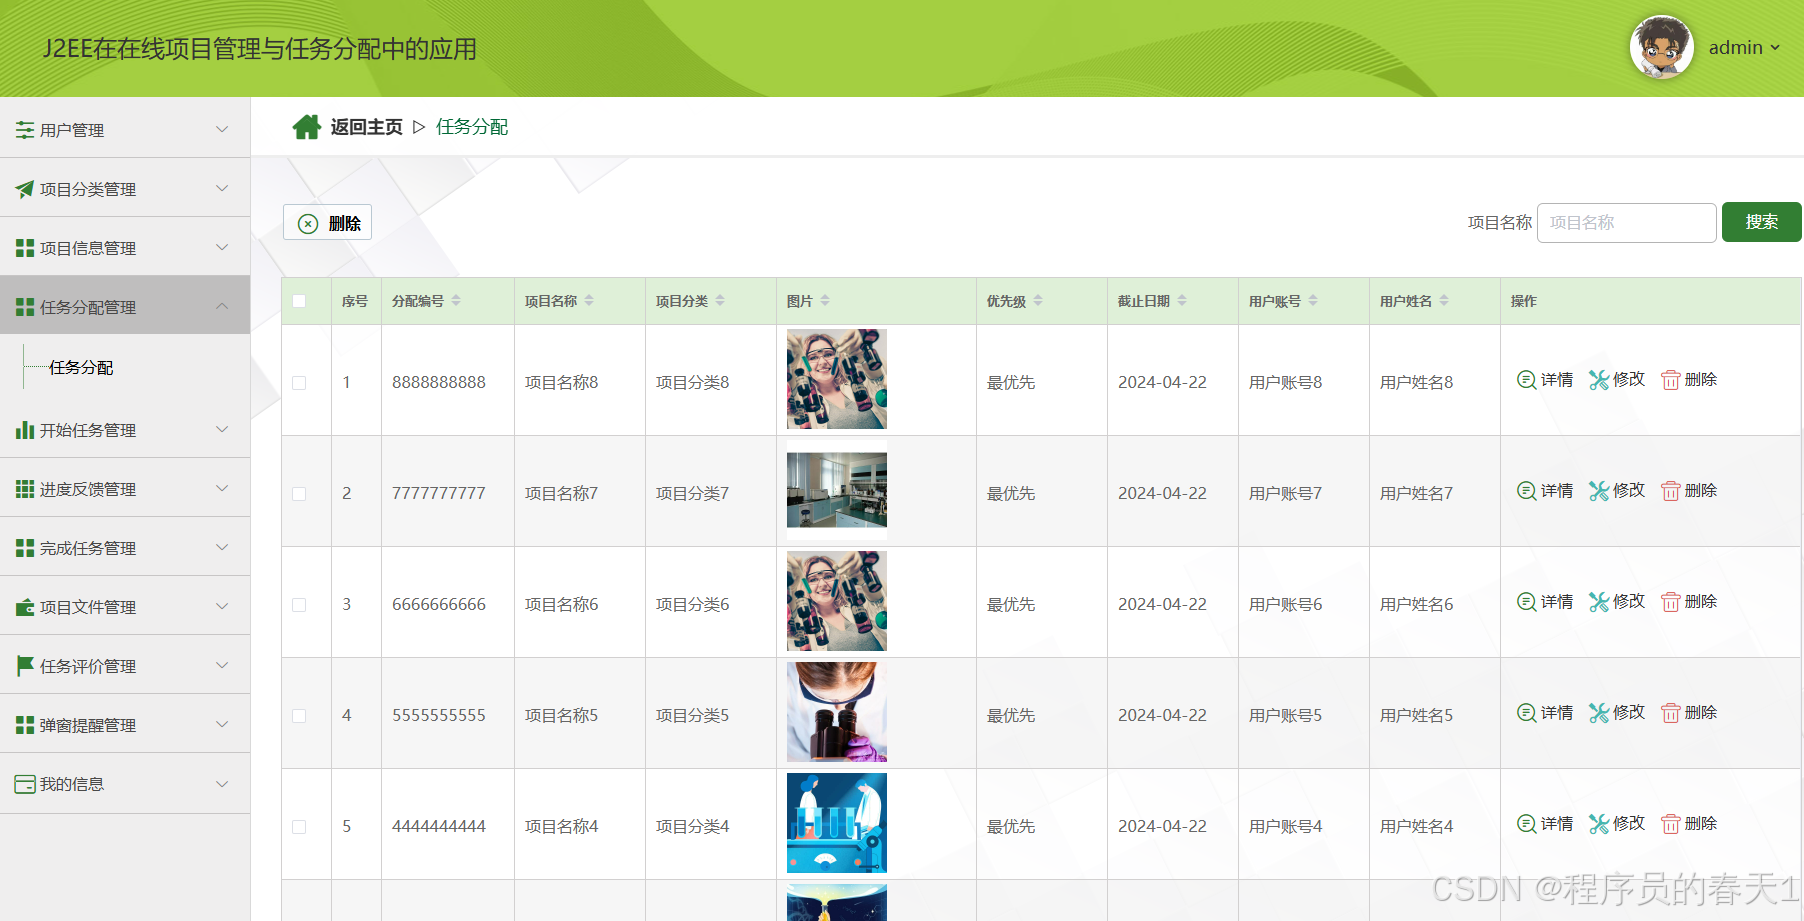
Task: Expand the 进度反馈管理 menu chevron
Action: pyautogui.click(x=222, y=488)
